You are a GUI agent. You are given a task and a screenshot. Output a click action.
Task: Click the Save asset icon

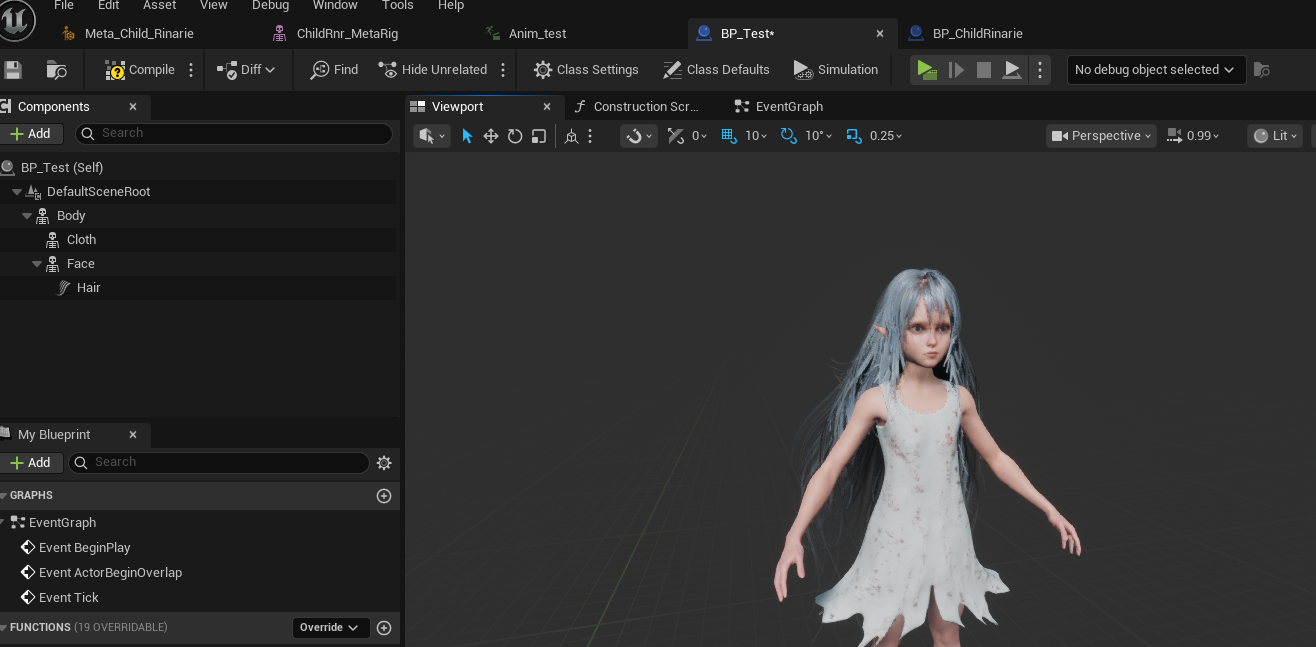pos(14,69)
